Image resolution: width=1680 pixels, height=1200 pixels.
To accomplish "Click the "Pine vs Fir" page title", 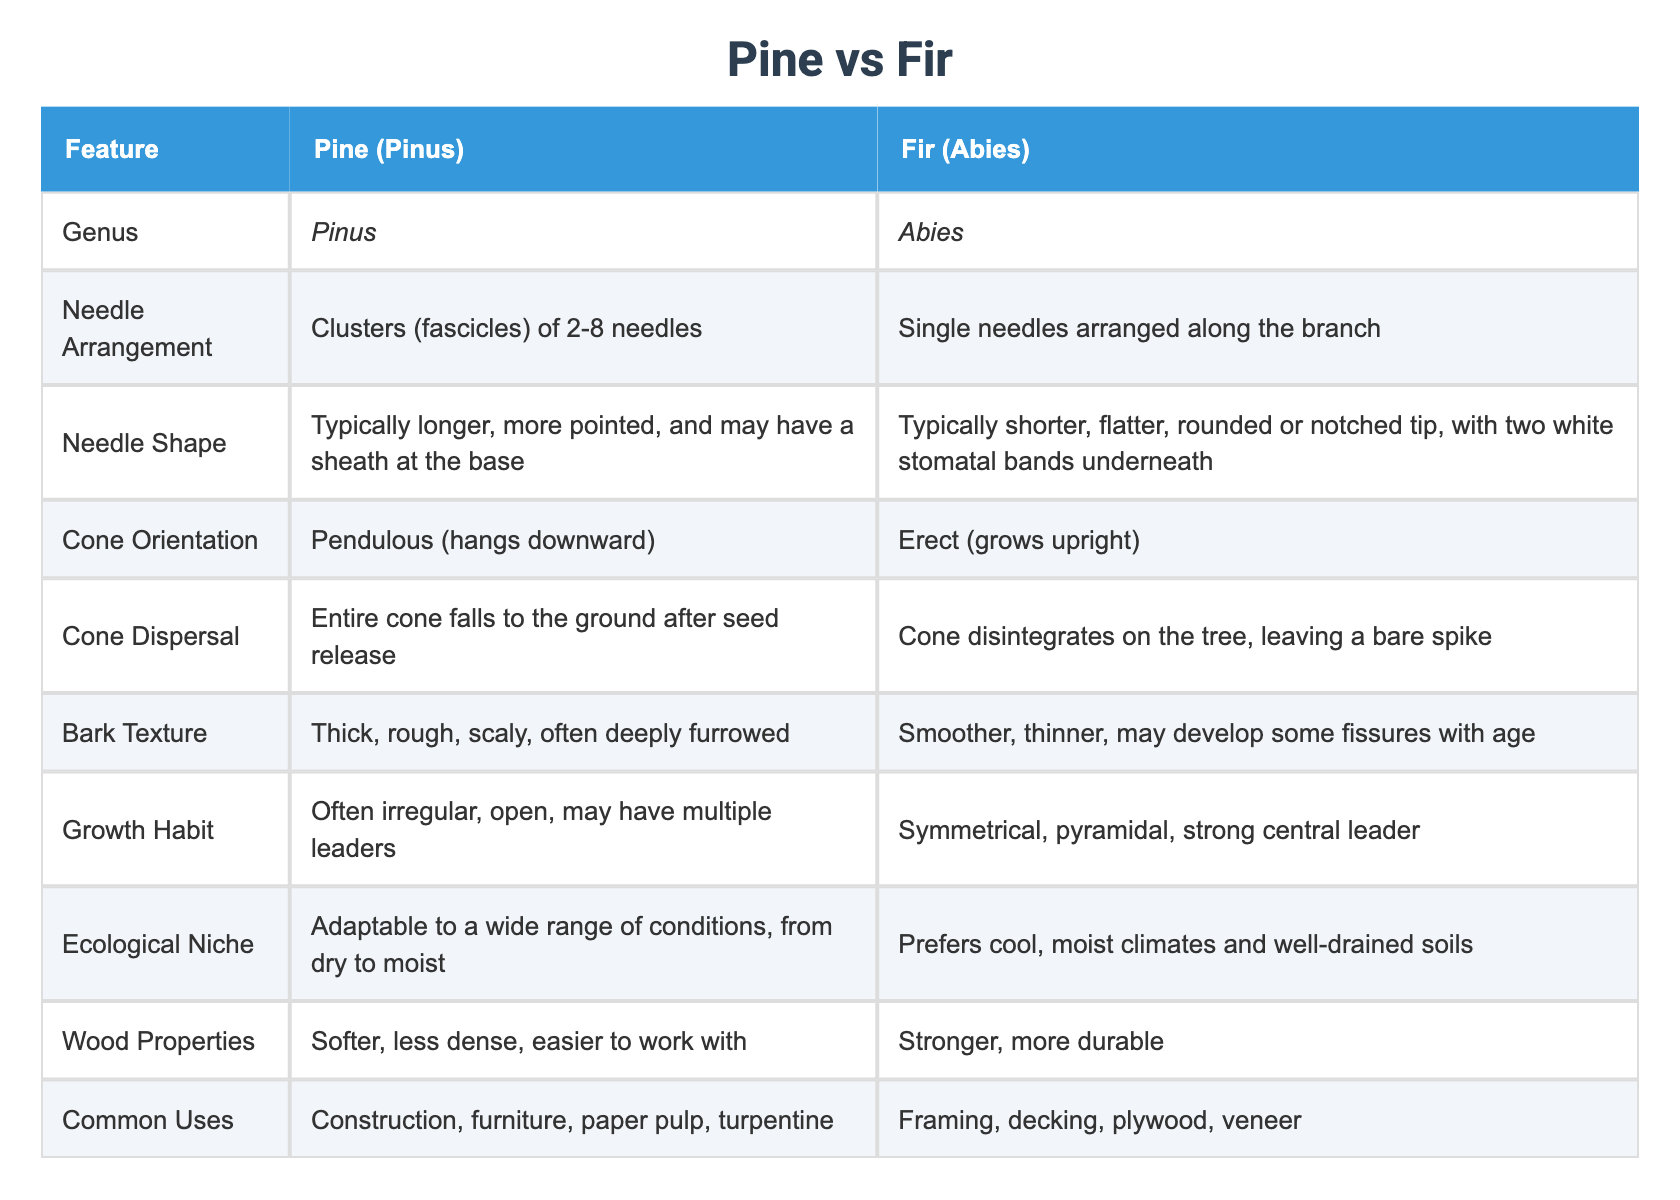I will (839, 61).
